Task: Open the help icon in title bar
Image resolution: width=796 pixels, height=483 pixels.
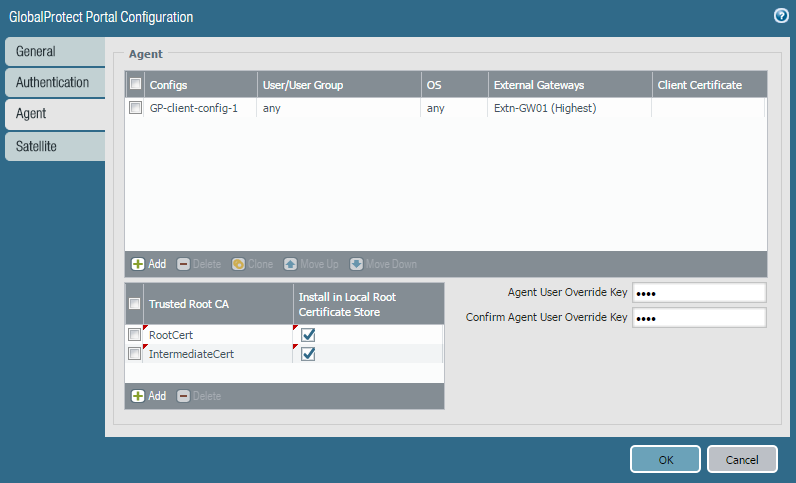Action: coord(781,16)
